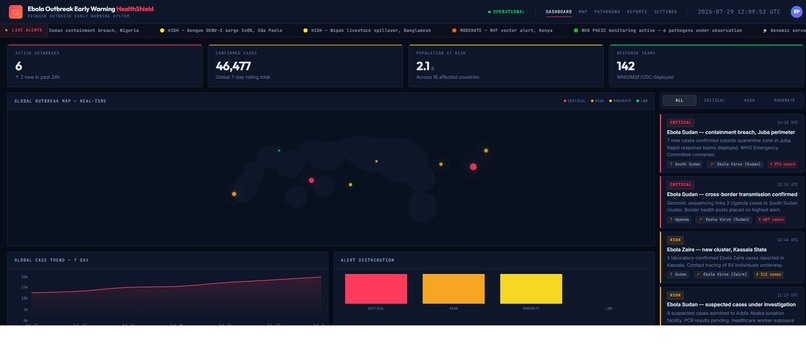Click the CRITICAL badge on Juba alert
Viewport: 806px width, 362px height.
681,122
